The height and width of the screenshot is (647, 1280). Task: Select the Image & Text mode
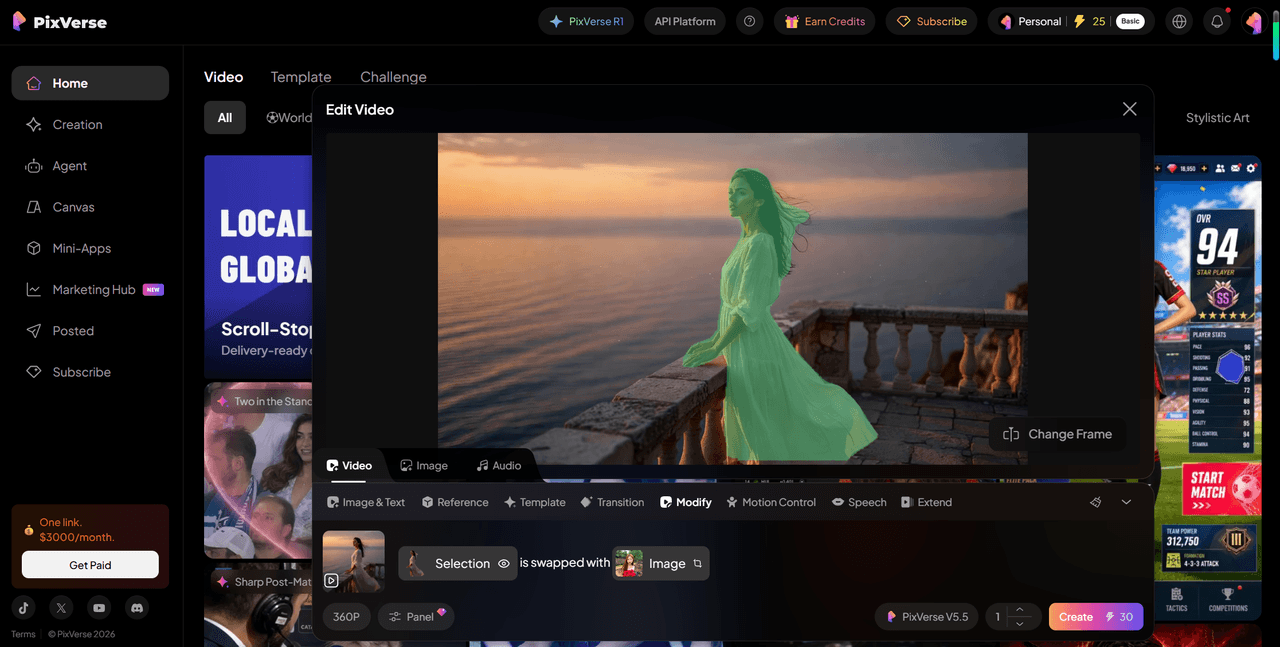366,502
